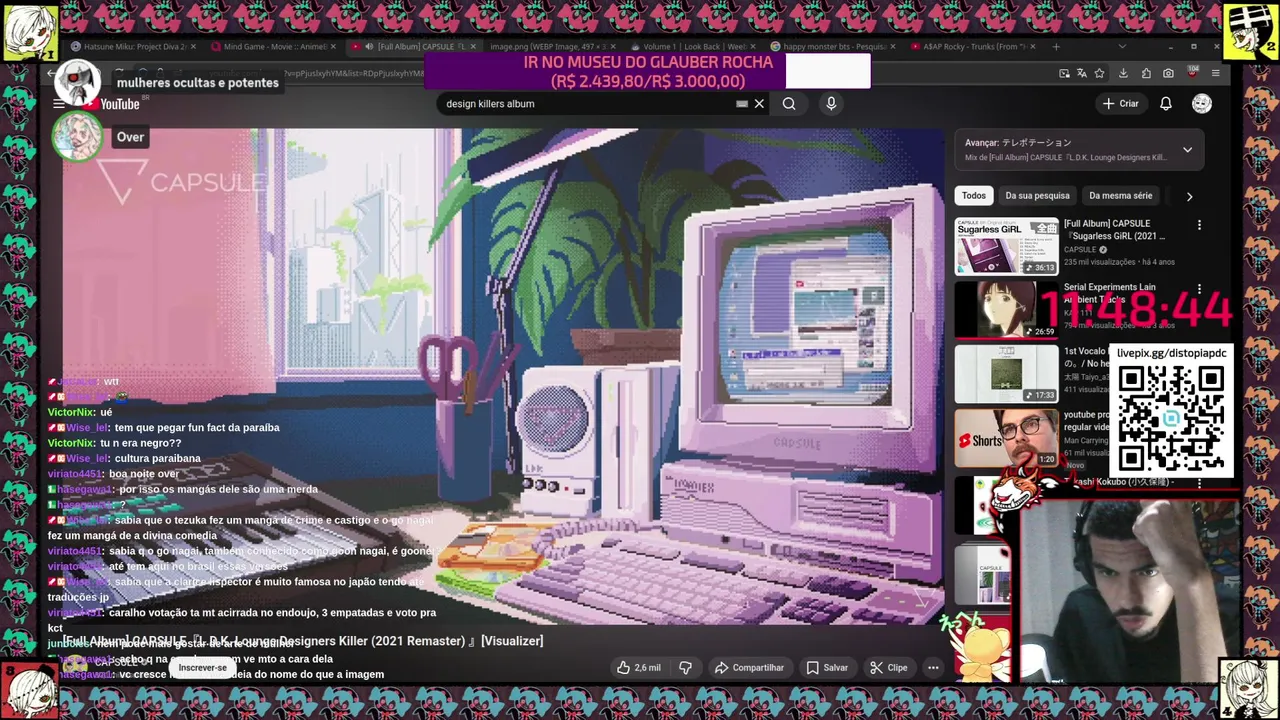Open the Shorts man thumbnail lasting 1:20

point(1006,438)
